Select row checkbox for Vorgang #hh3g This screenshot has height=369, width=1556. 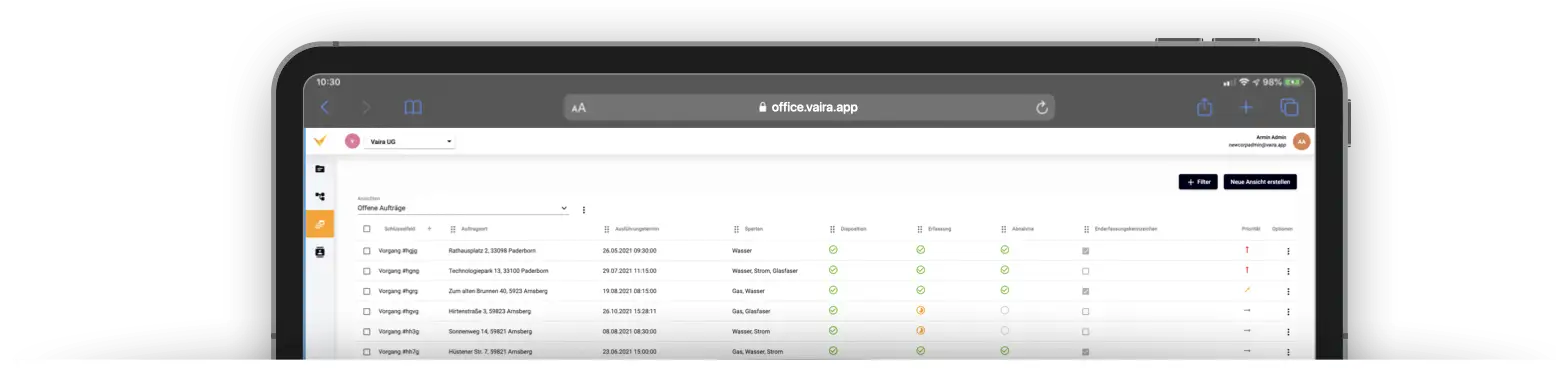coord(367,332)
